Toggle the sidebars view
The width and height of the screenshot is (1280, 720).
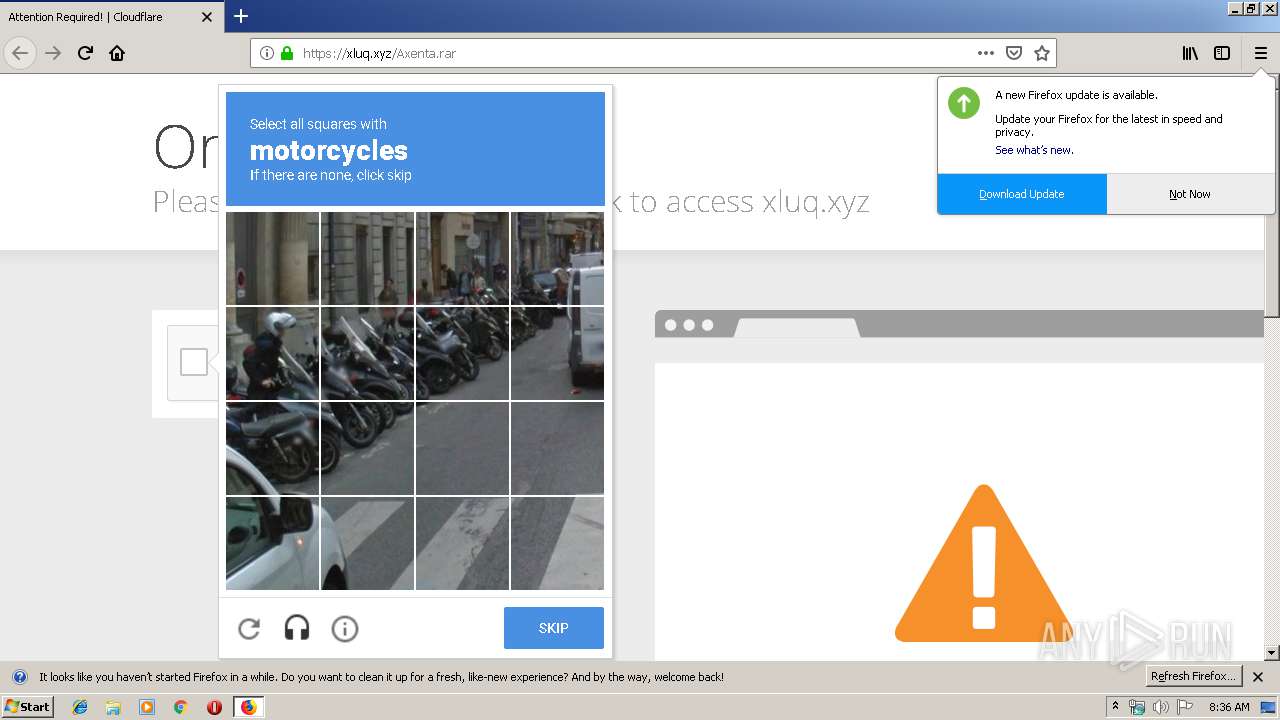pos(1222,53)
